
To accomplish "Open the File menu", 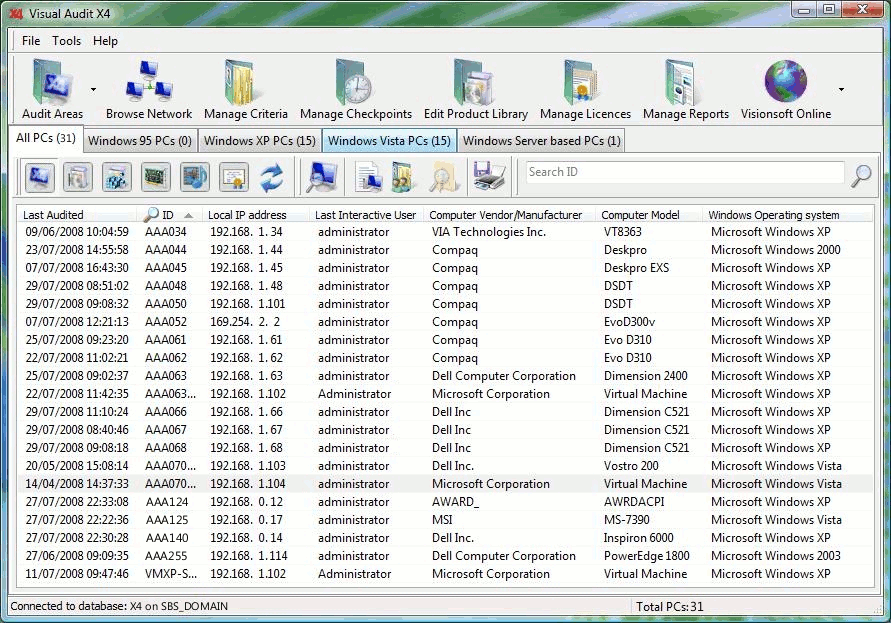I will point(31,41).
